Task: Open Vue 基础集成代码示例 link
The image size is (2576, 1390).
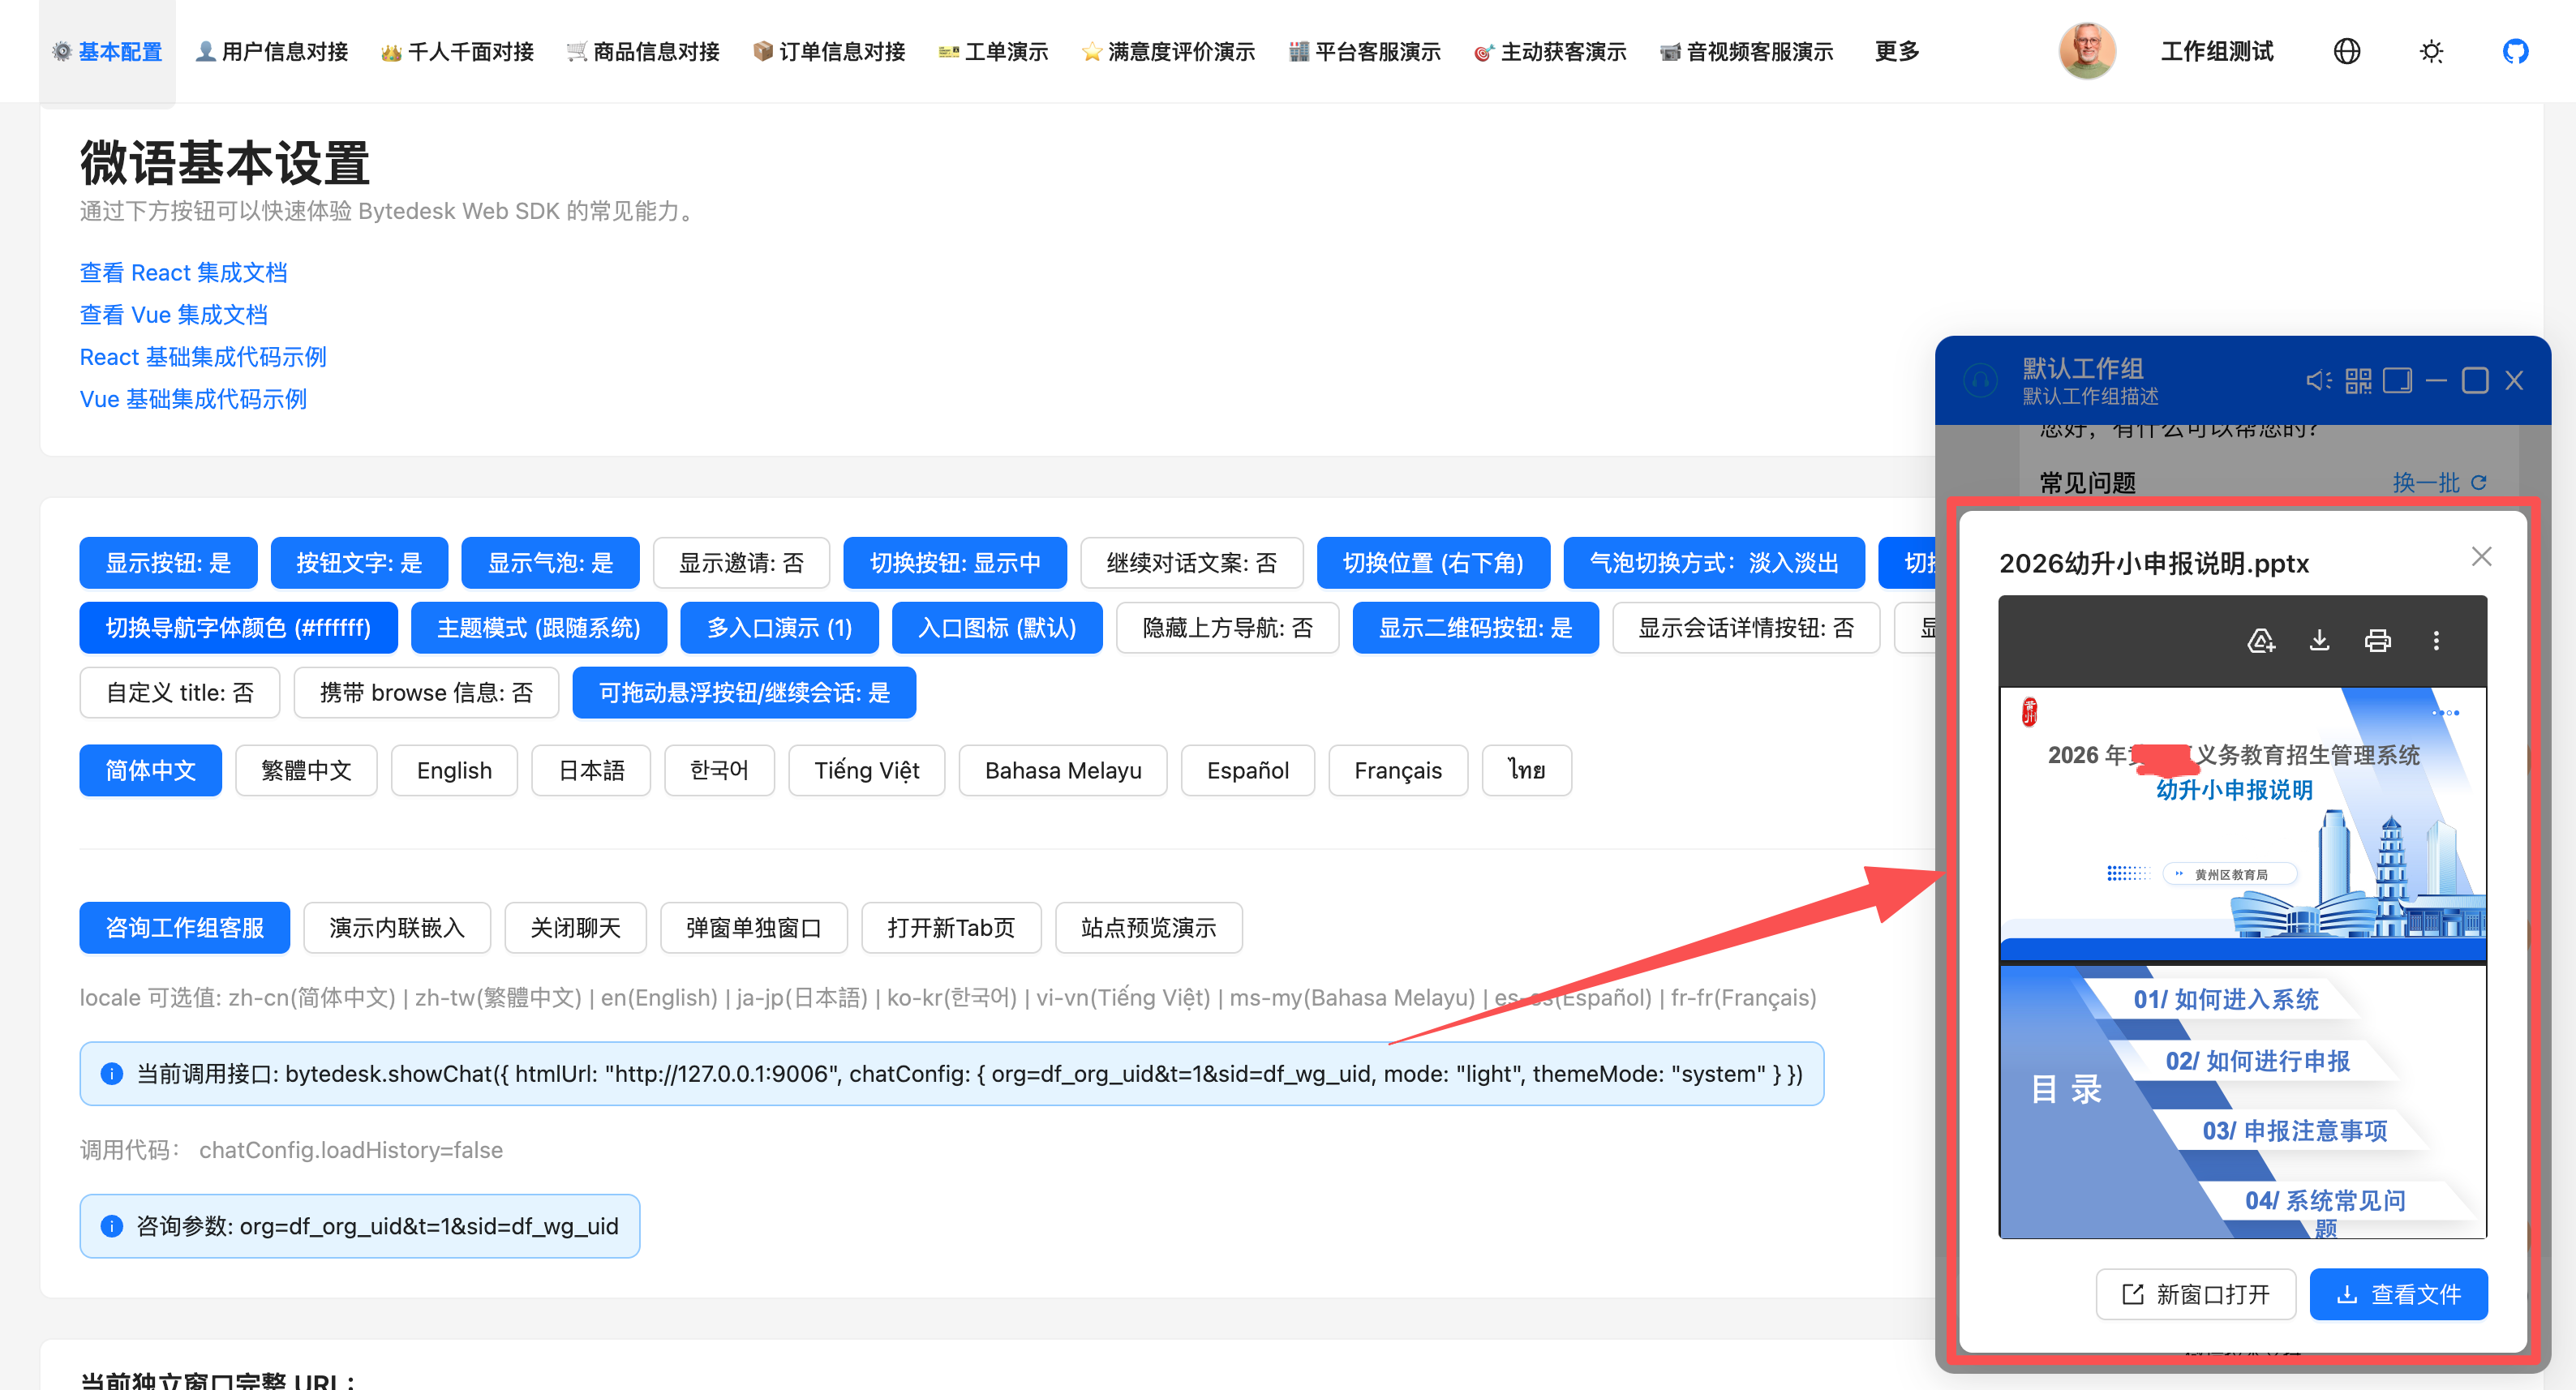Action: coord(193,399)
